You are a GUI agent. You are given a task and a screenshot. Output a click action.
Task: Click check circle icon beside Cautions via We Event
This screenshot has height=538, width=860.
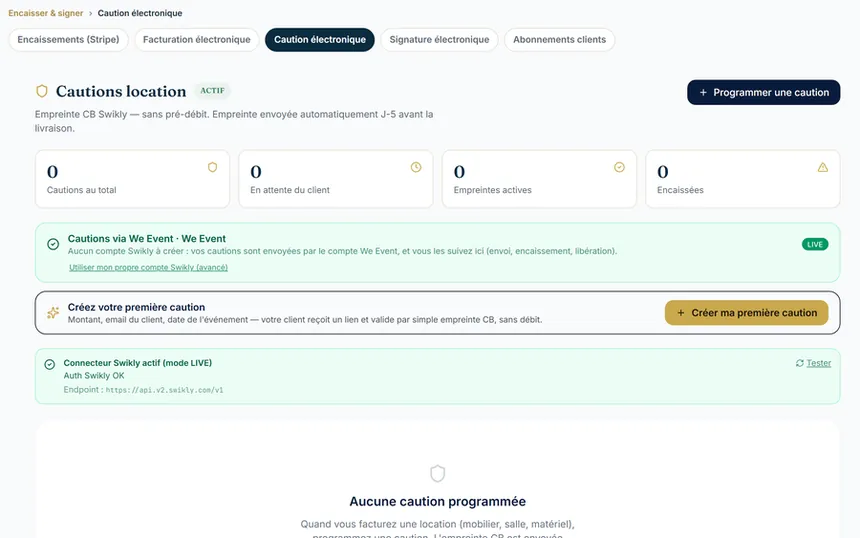pos(53,244)
